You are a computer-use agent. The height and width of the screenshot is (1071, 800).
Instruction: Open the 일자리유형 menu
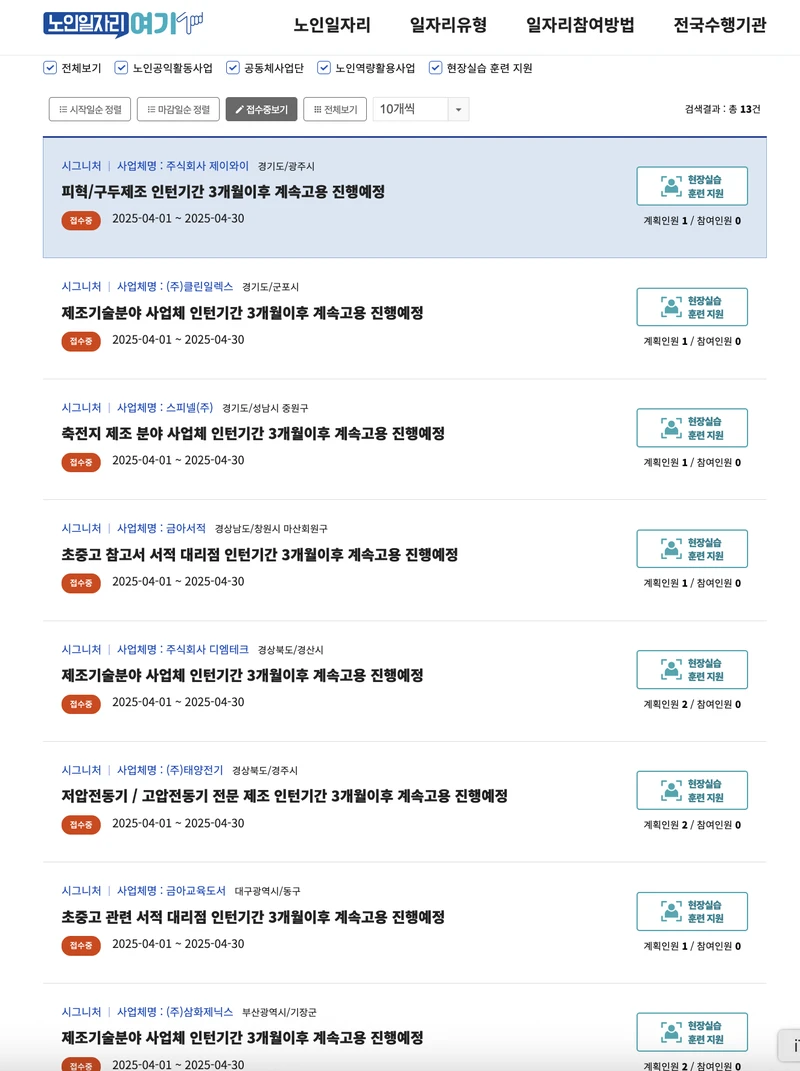click(x=441, y=25)
